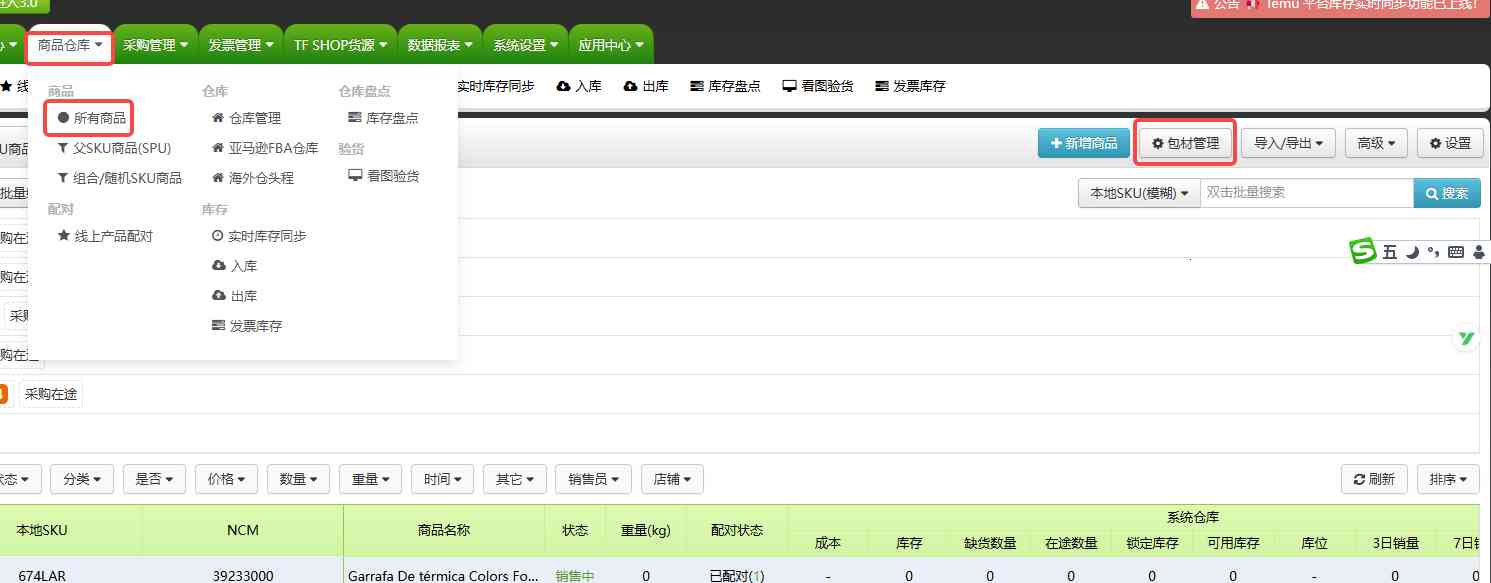This screenshot has width=1491, height=583.
Task: Click the 入库 cloud upload icon in toolbar
Action: (x=564, y=87)
